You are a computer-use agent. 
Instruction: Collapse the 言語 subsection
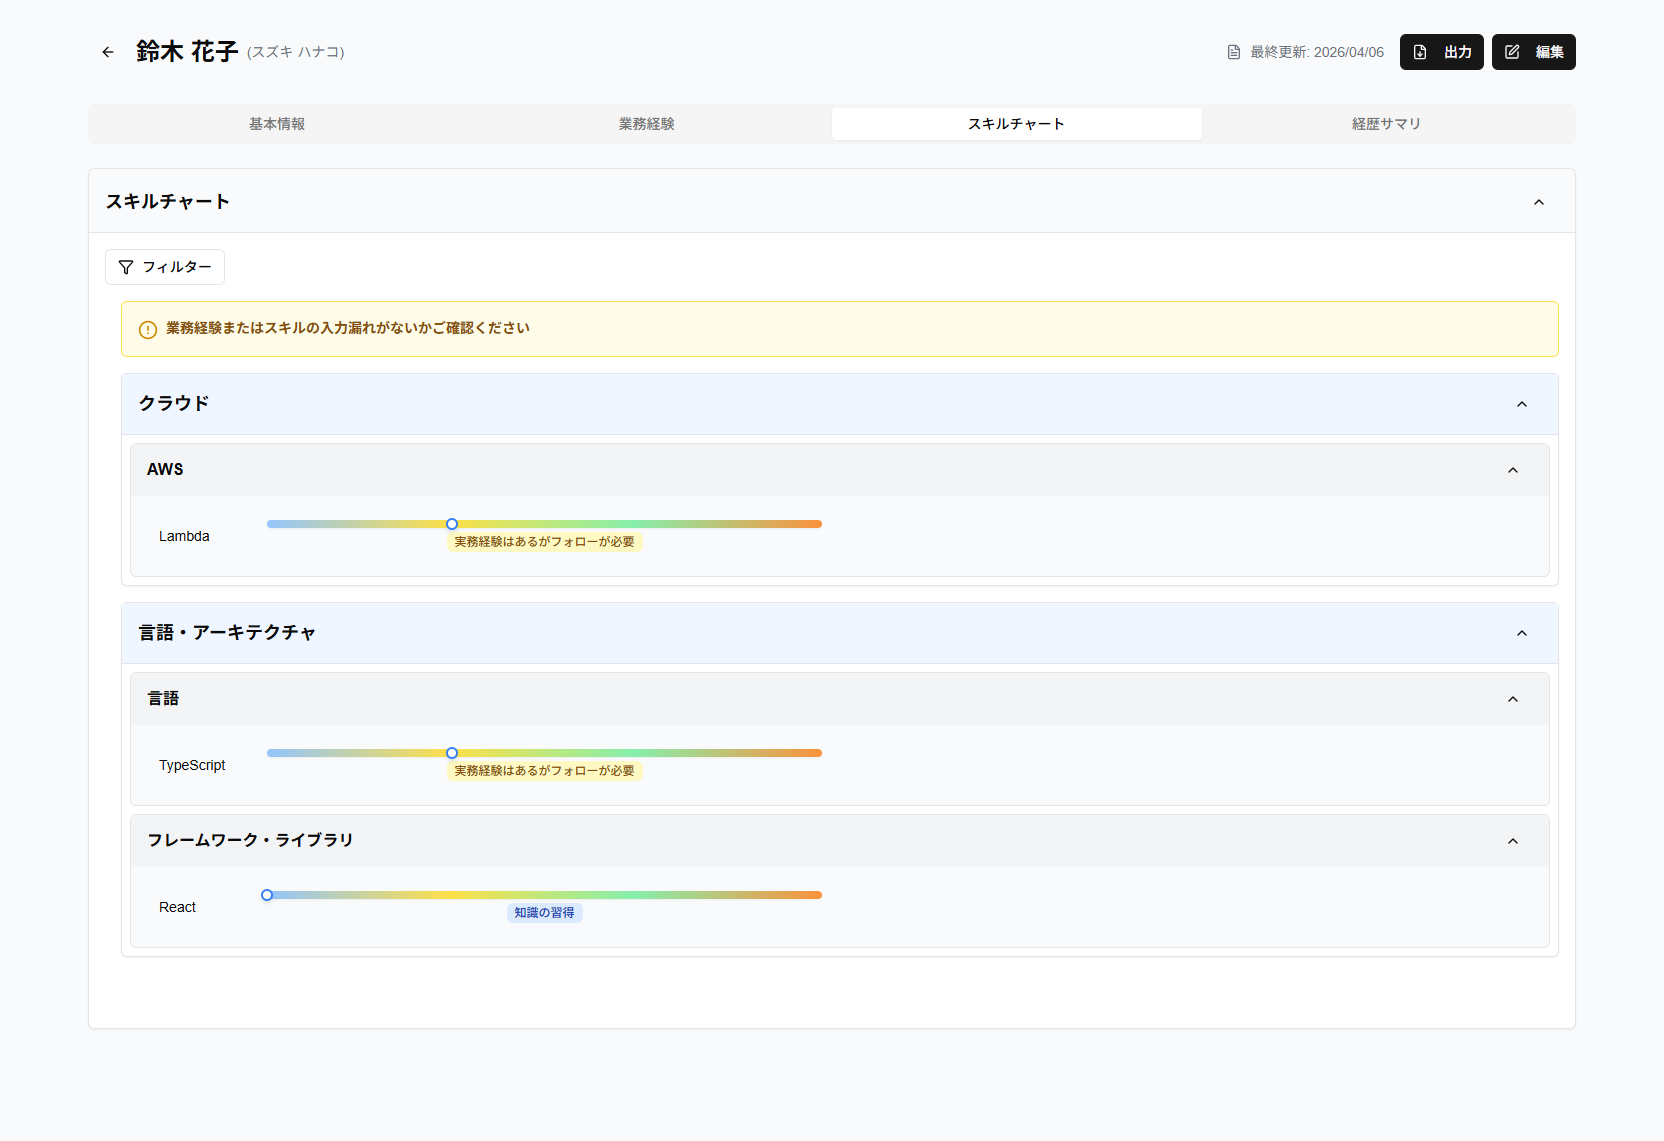[1513, 699]
